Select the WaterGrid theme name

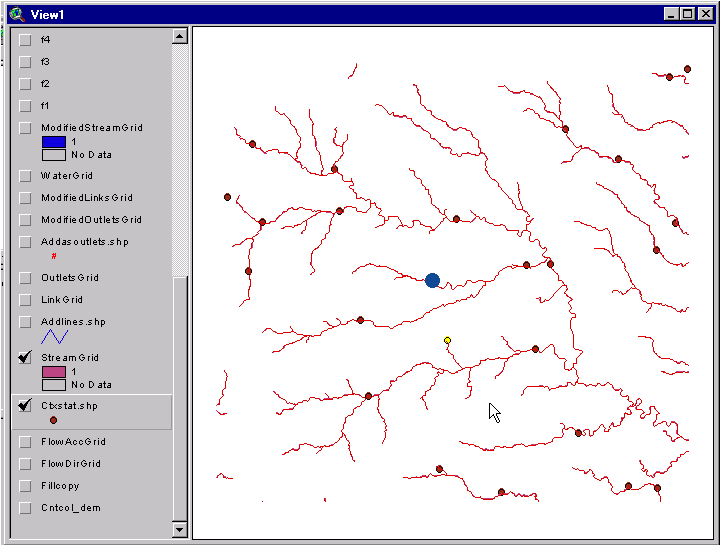coord(66,176)
